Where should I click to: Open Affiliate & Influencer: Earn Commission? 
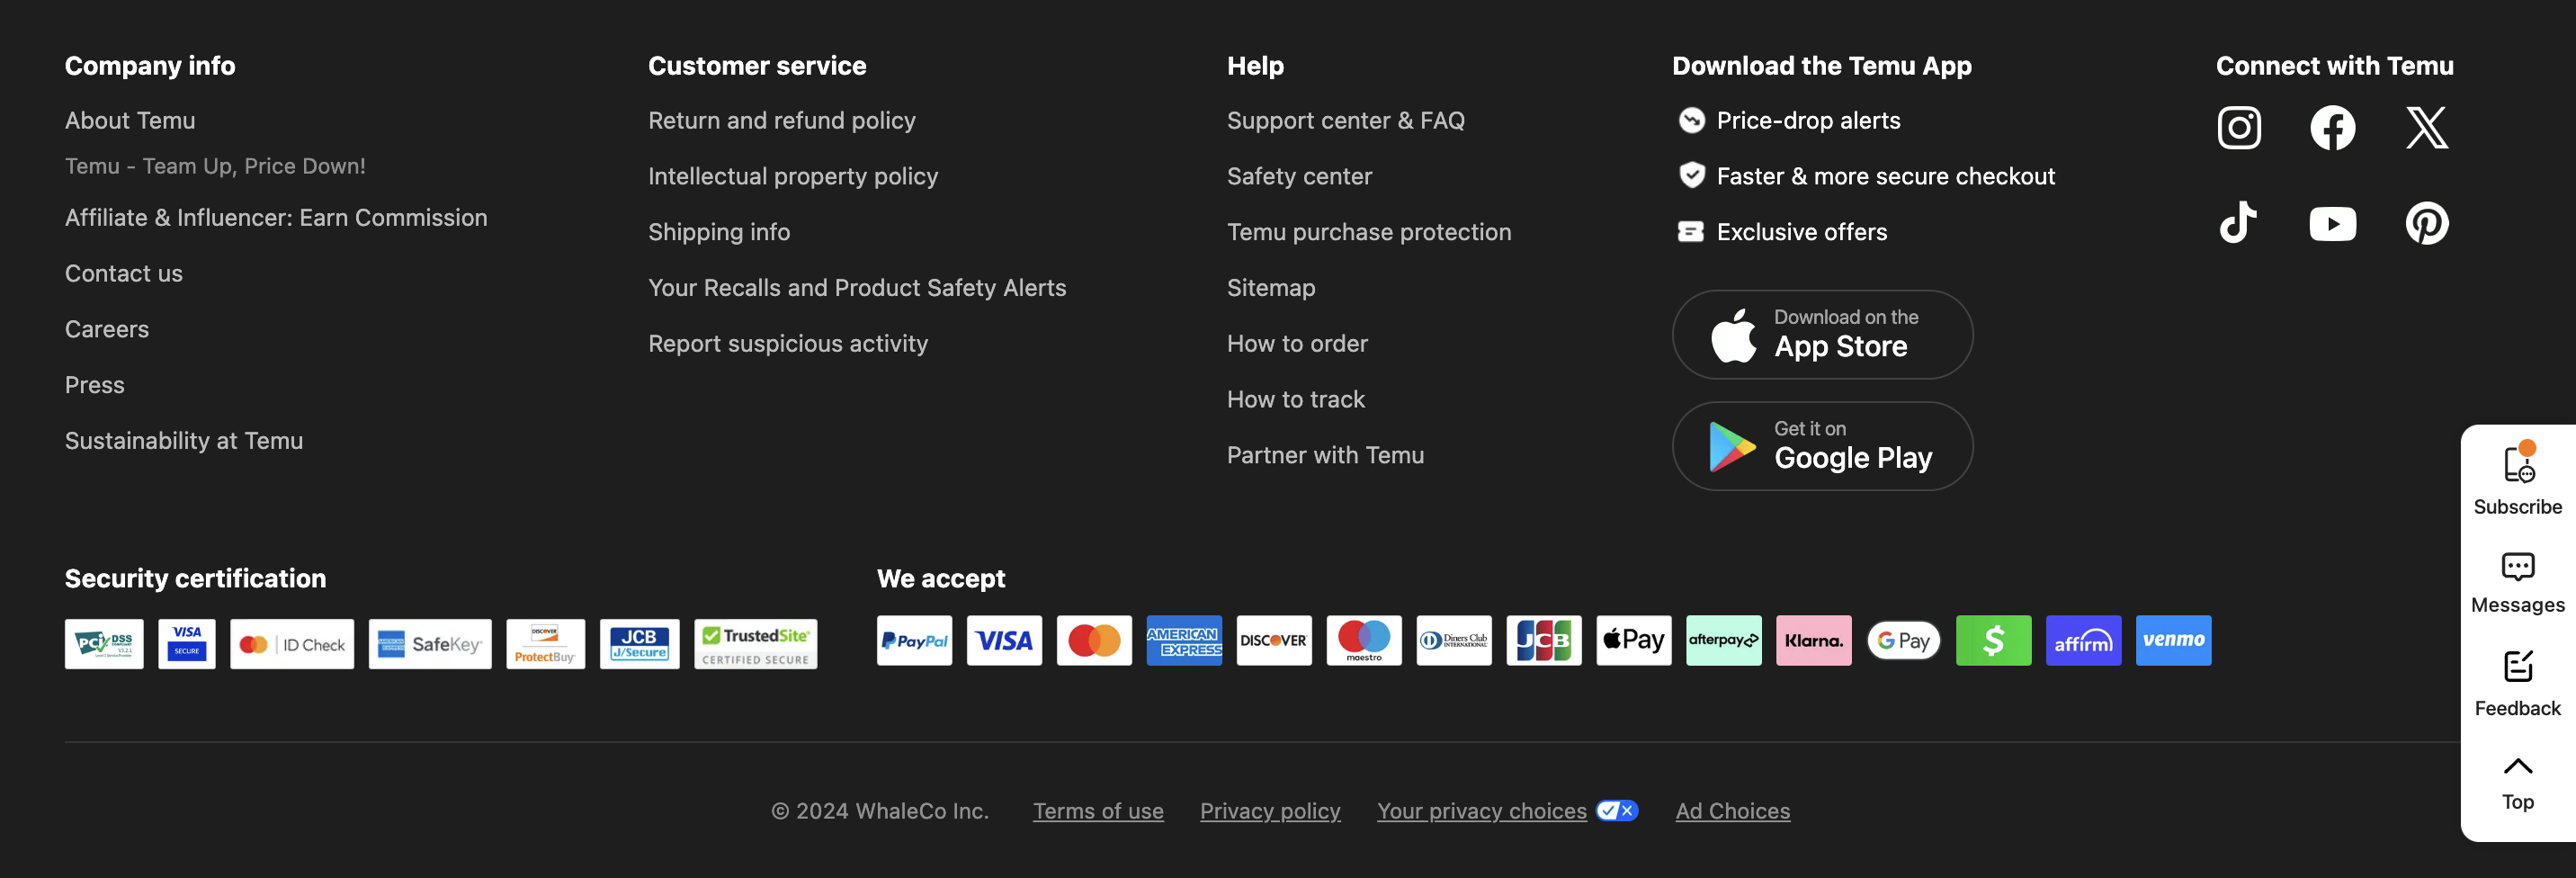276,218
